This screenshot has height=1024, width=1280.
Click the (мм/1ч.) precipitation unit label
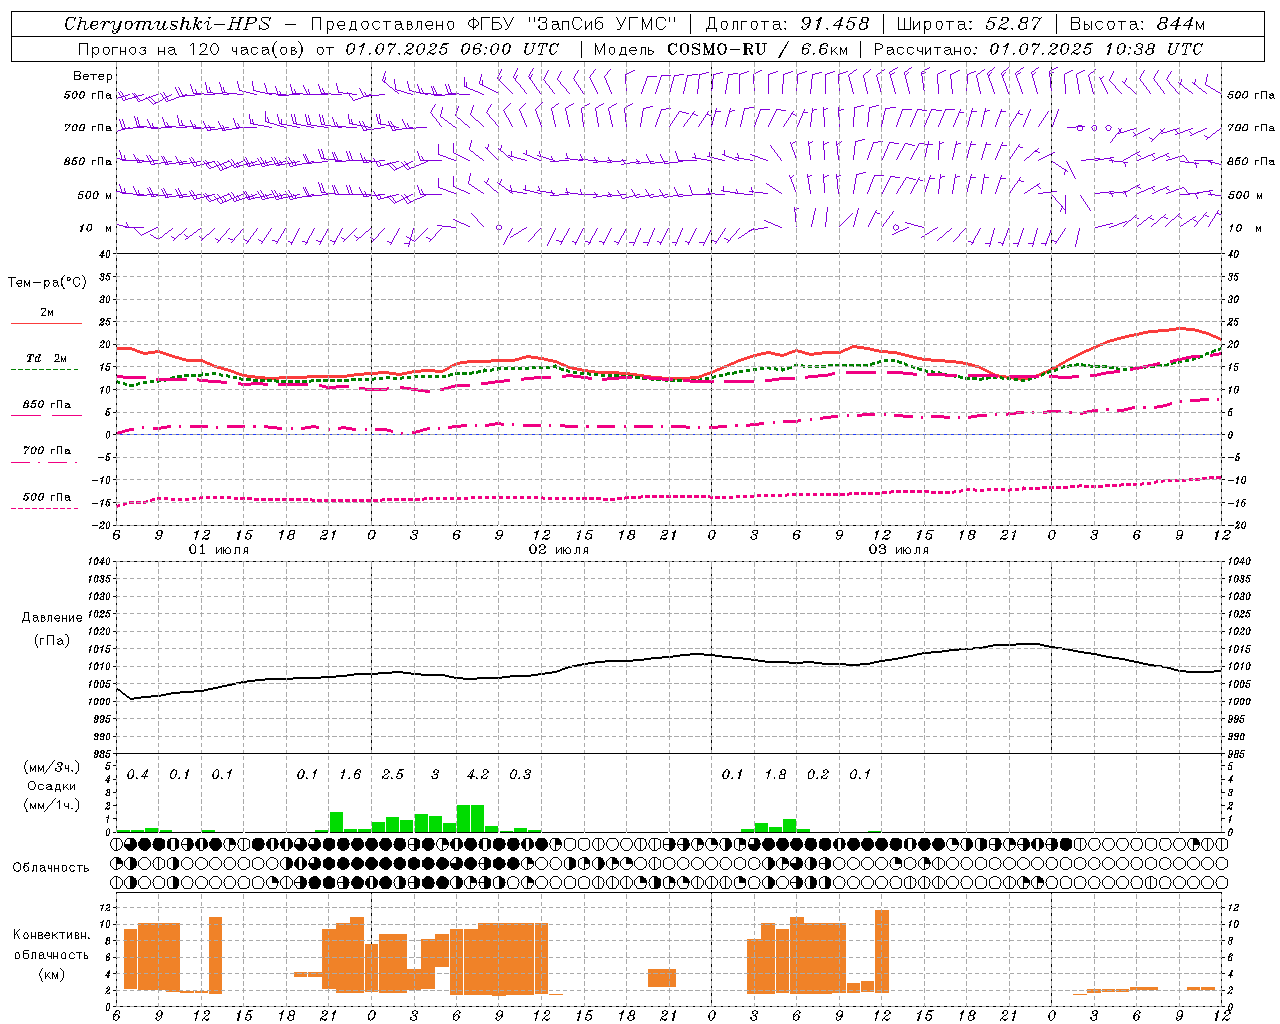pyautogui.click(x=52, y=805)
